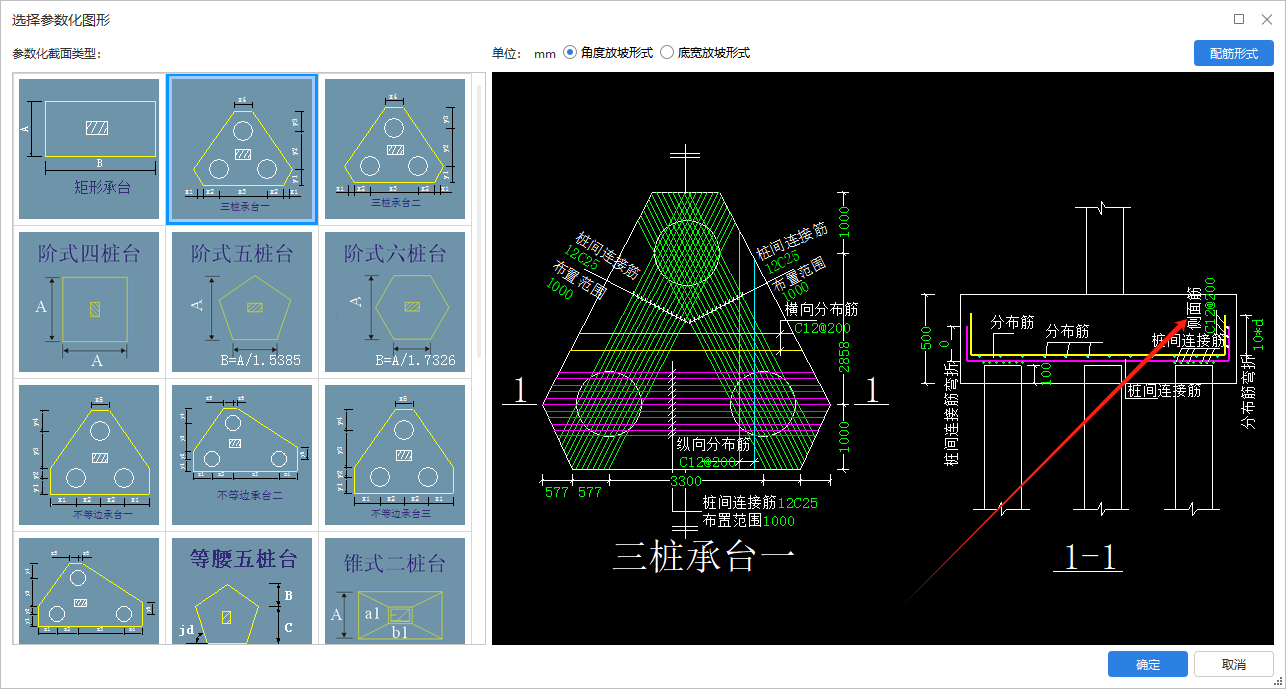This screenshot has height=689, width=1286.
Task: Pick the 阶式四桩台 thumbnail
Action: [x=89, y=302]
